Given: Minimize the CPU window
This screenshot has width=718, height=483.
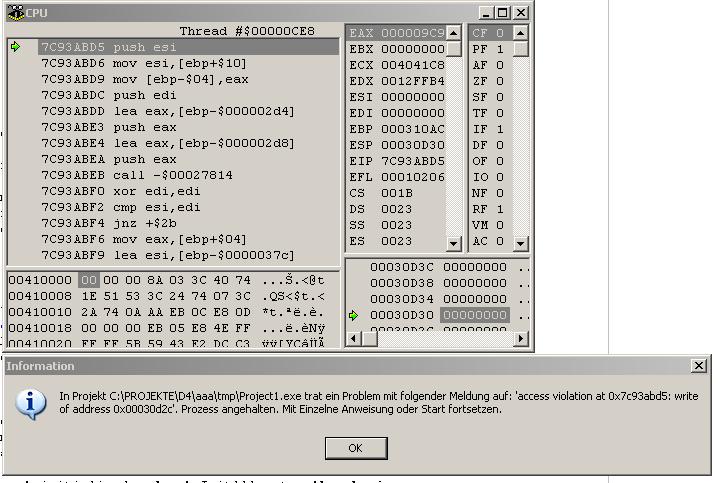Looking at the screenshot, I should point(487,13).
